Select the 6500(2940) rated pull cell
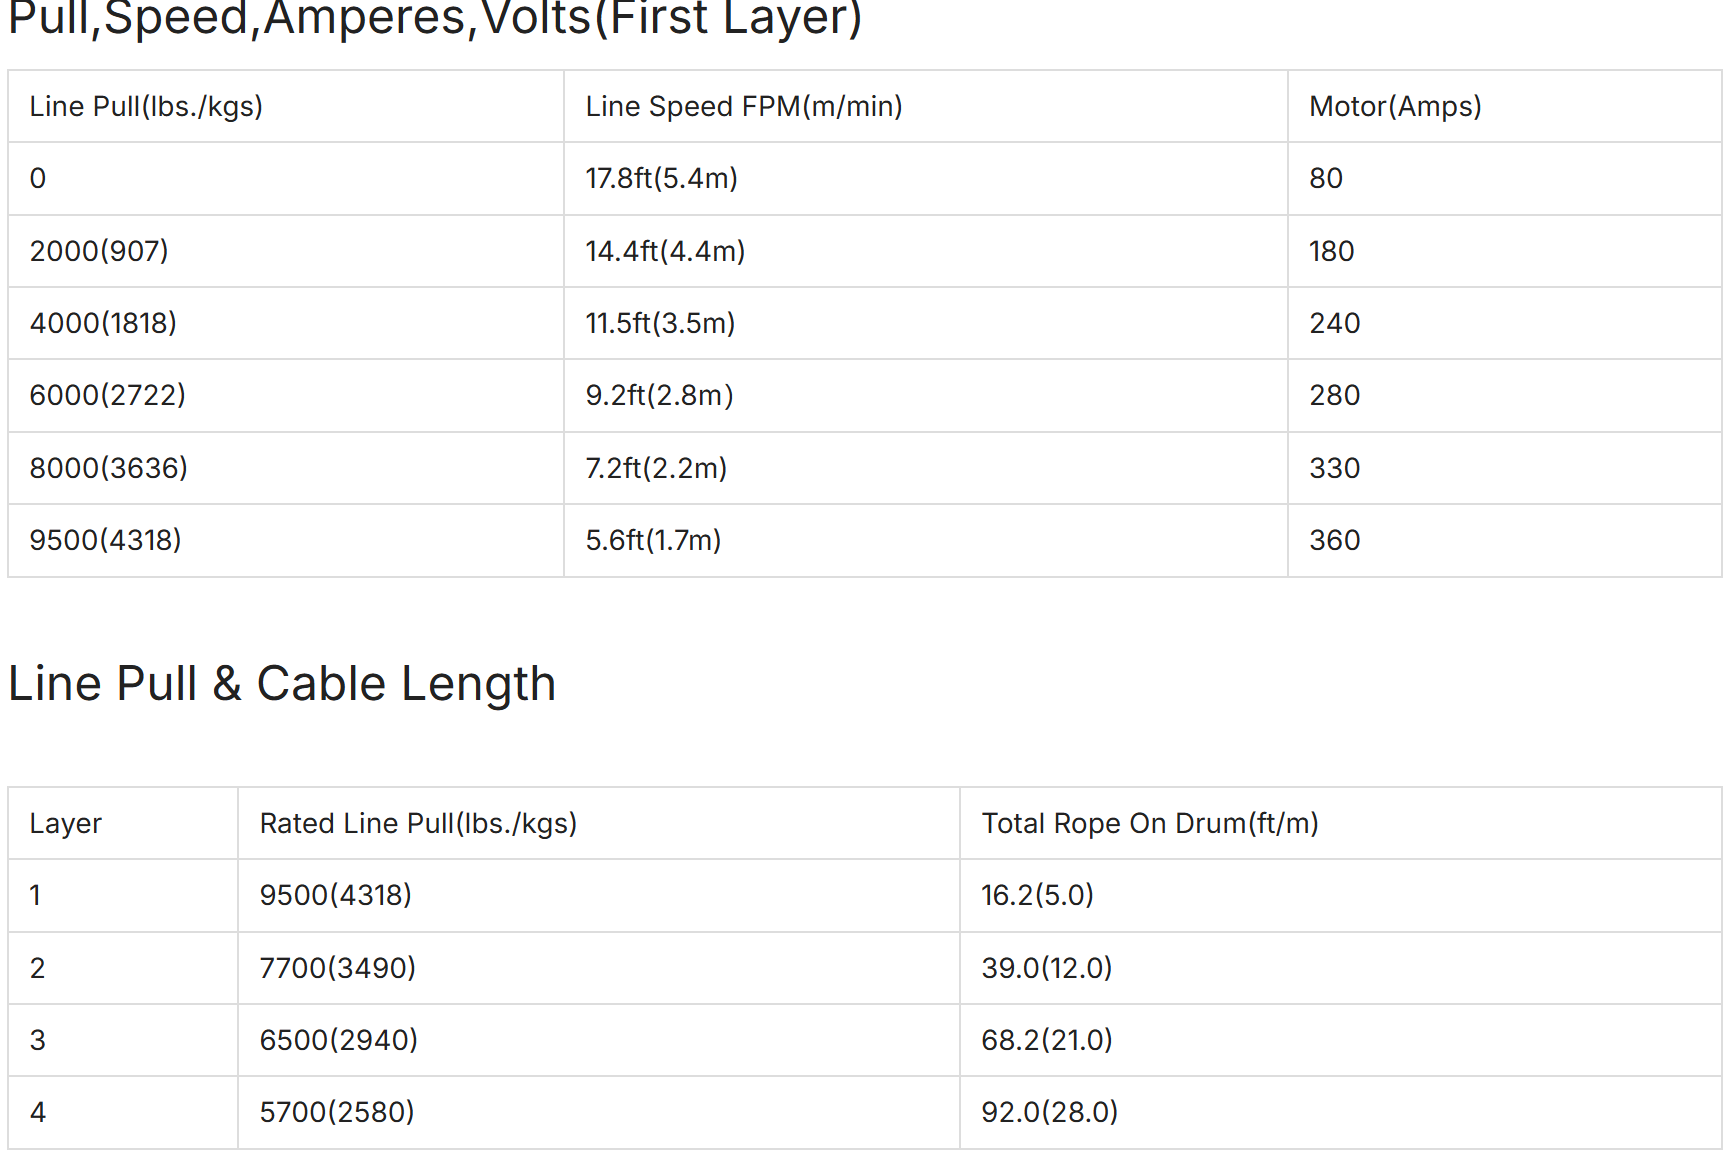 [599, 1040]
